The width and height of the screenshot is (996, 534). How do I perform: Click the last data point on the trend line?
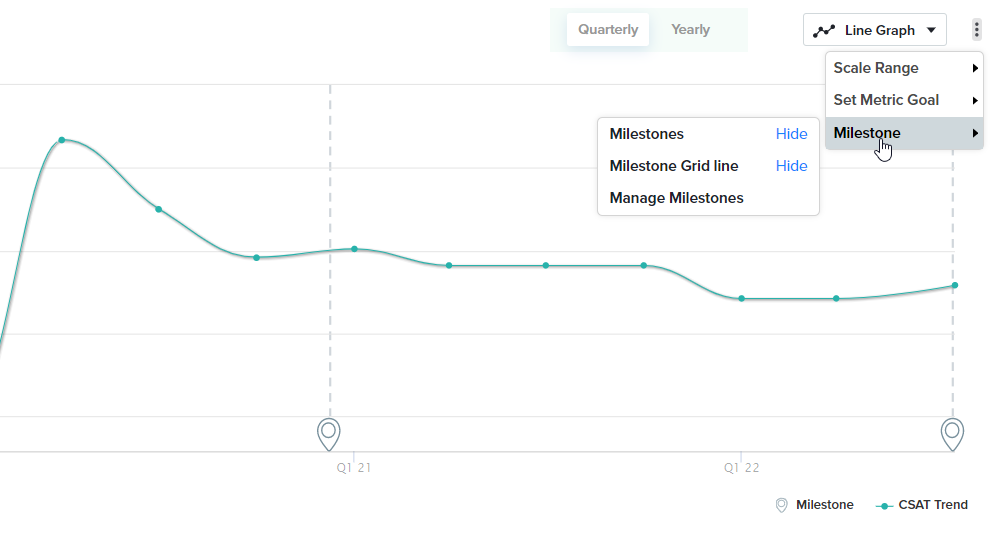point(955,285)
